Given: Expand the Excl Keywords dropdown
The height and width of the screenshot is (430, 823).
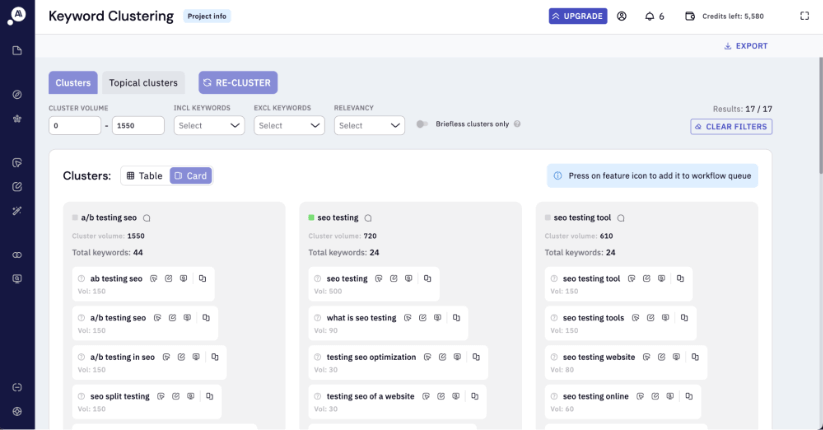Looking at the screenshot, I should (x=289, y=126).
